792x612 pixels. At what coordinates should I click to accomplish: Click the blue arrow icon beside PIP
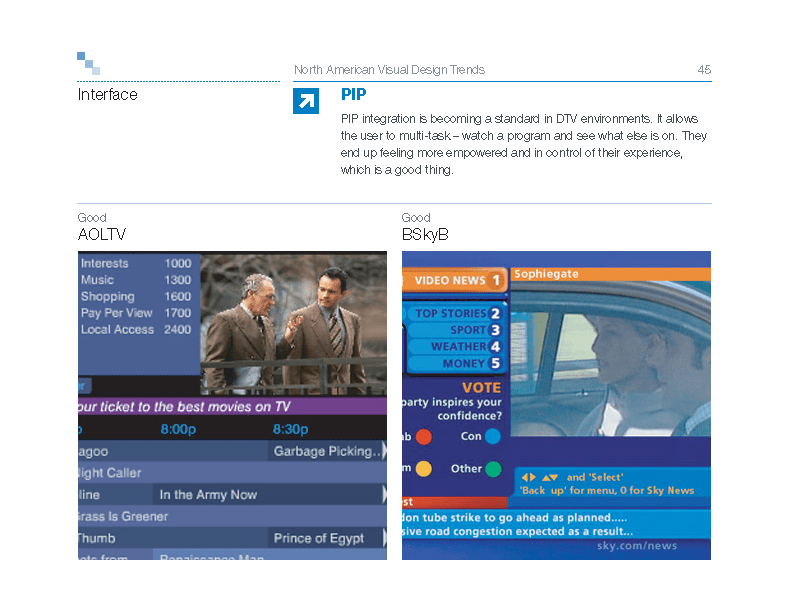(x=306, y=101)
